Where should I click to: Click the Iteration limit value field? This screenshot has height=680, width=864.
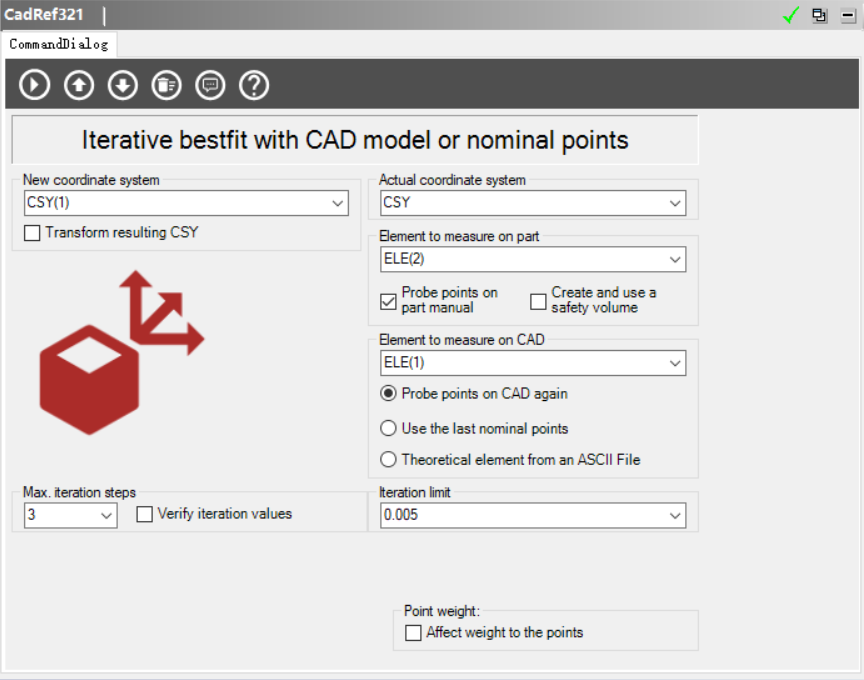(x=520, y=516)
